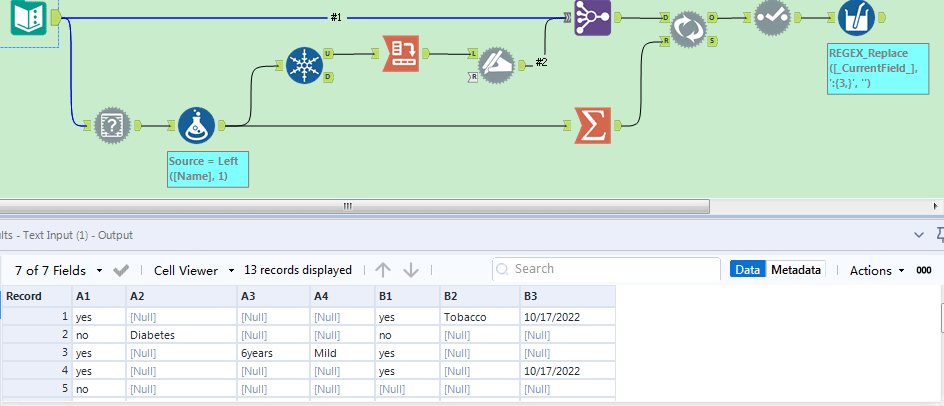Open the 7 of 7 Fields dropdown
Image resolution: width=944 pixels, height=406 pixels.
click(x=59, y=270)
